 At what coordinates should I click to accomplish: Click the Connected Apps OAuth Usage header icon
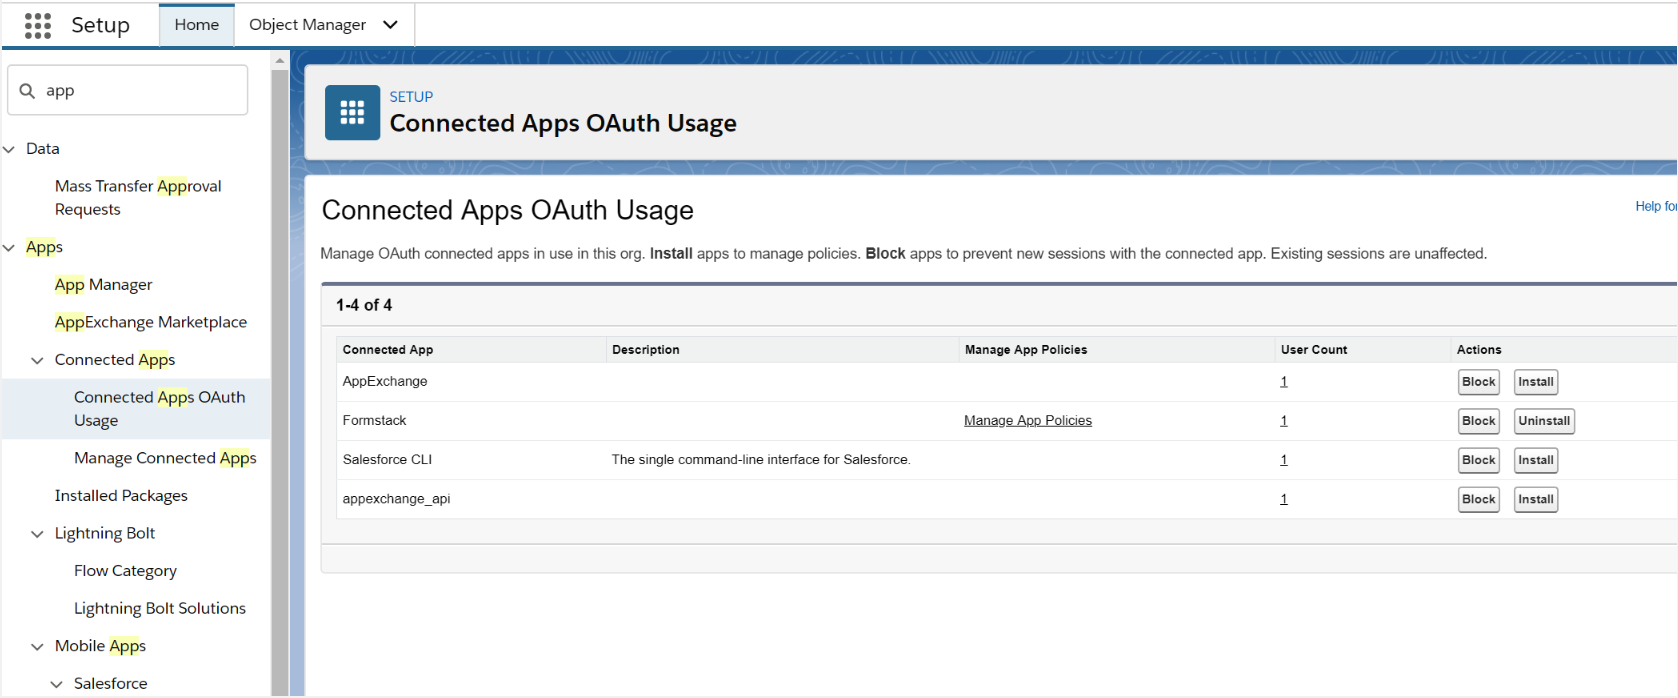tap(352, 112)
